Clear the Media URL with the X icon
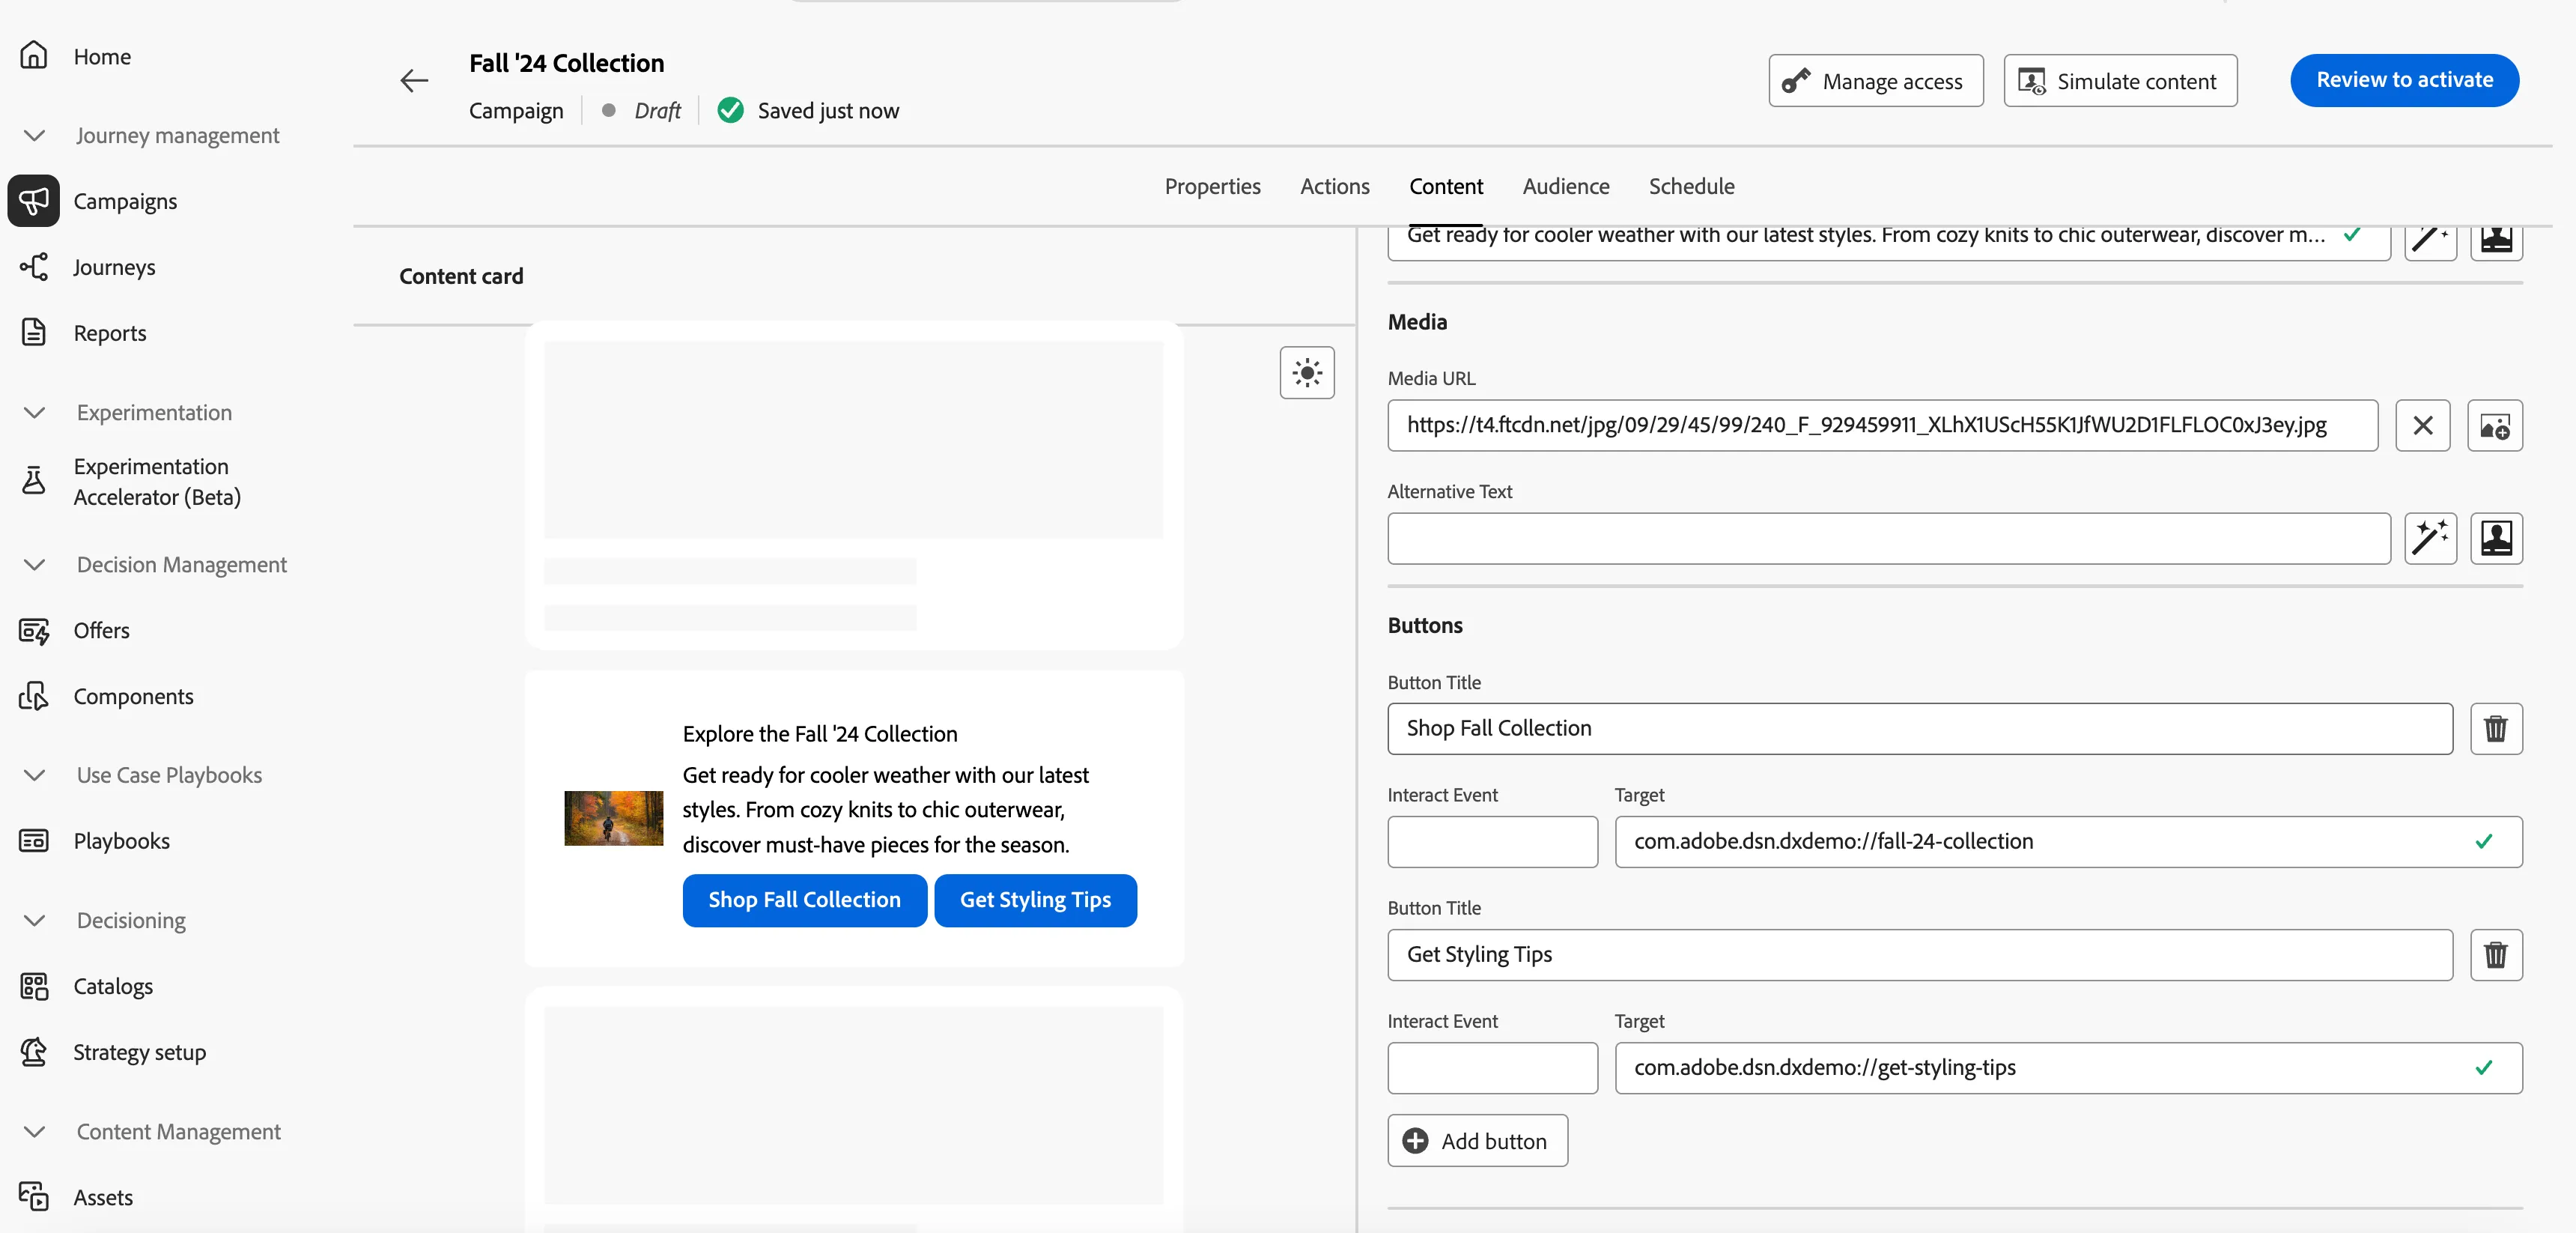Image resolution: width=2576 pixels, height=1233 pixels. pyautogui.click(x=2423, y=425)
